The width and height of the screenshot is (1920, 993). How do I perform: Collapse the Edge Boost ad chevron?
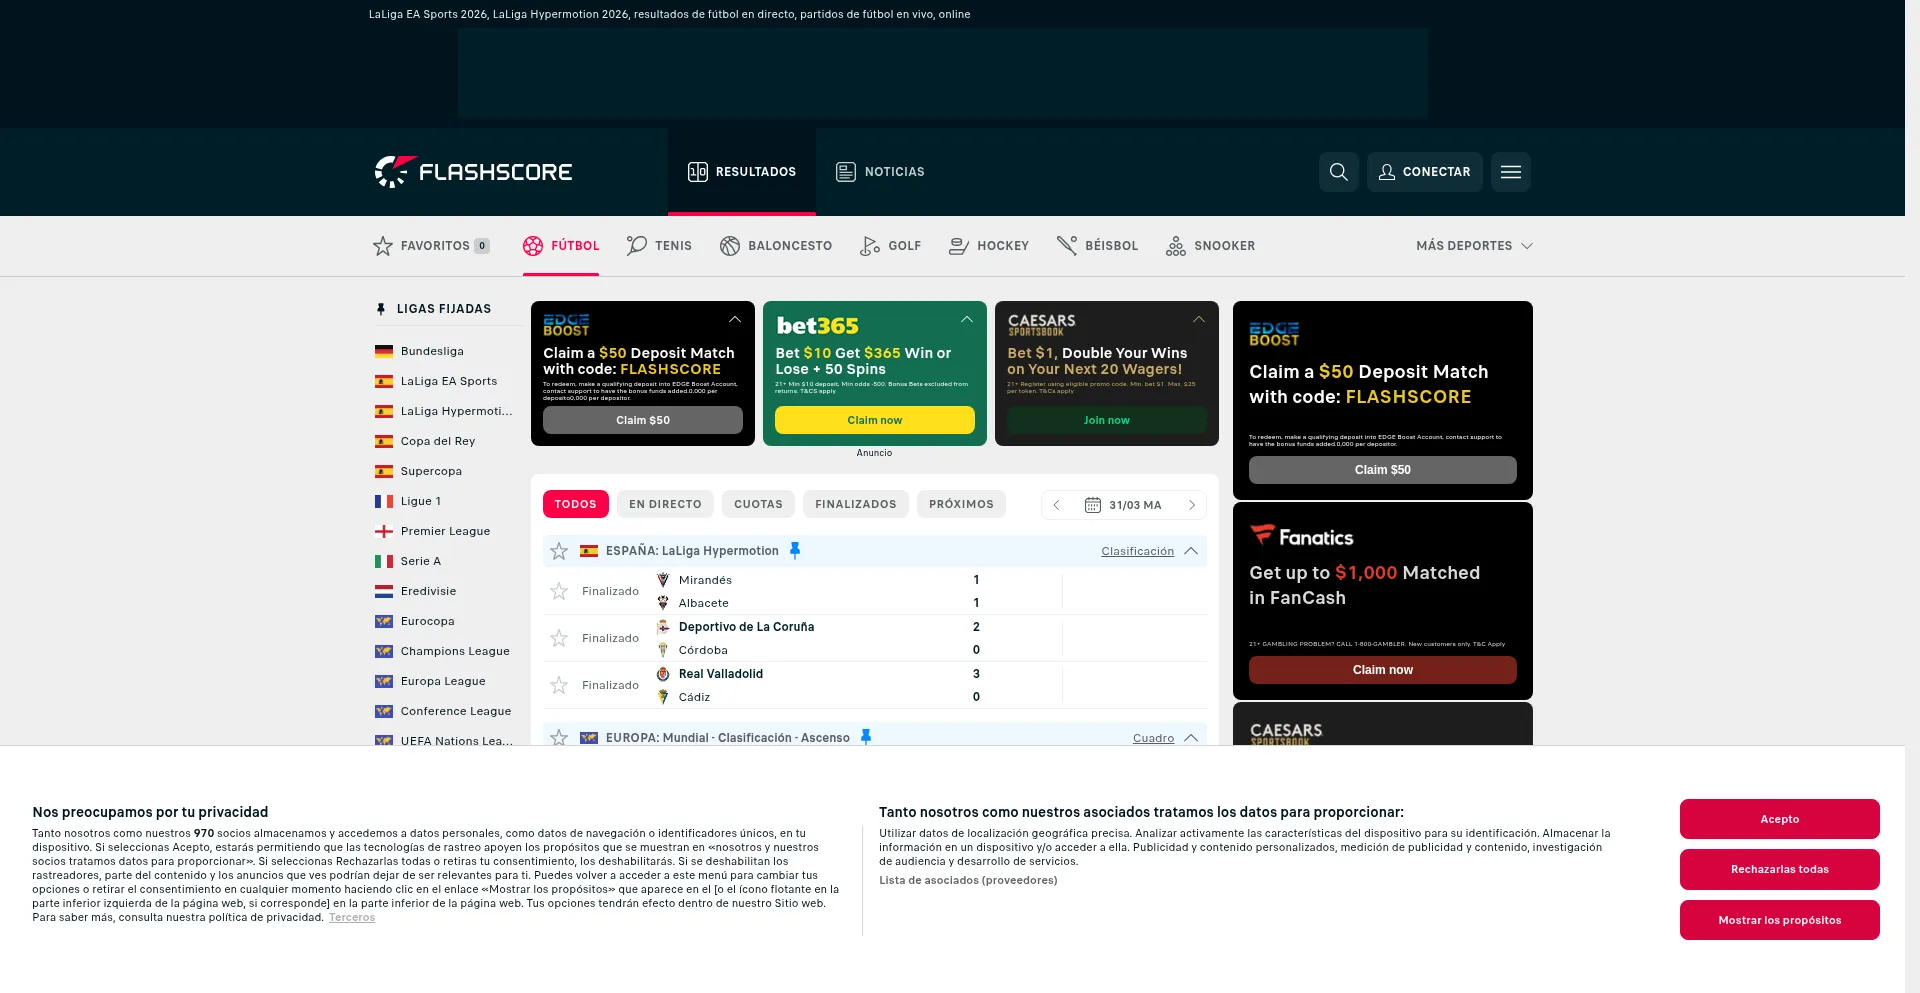coord(735,319)
